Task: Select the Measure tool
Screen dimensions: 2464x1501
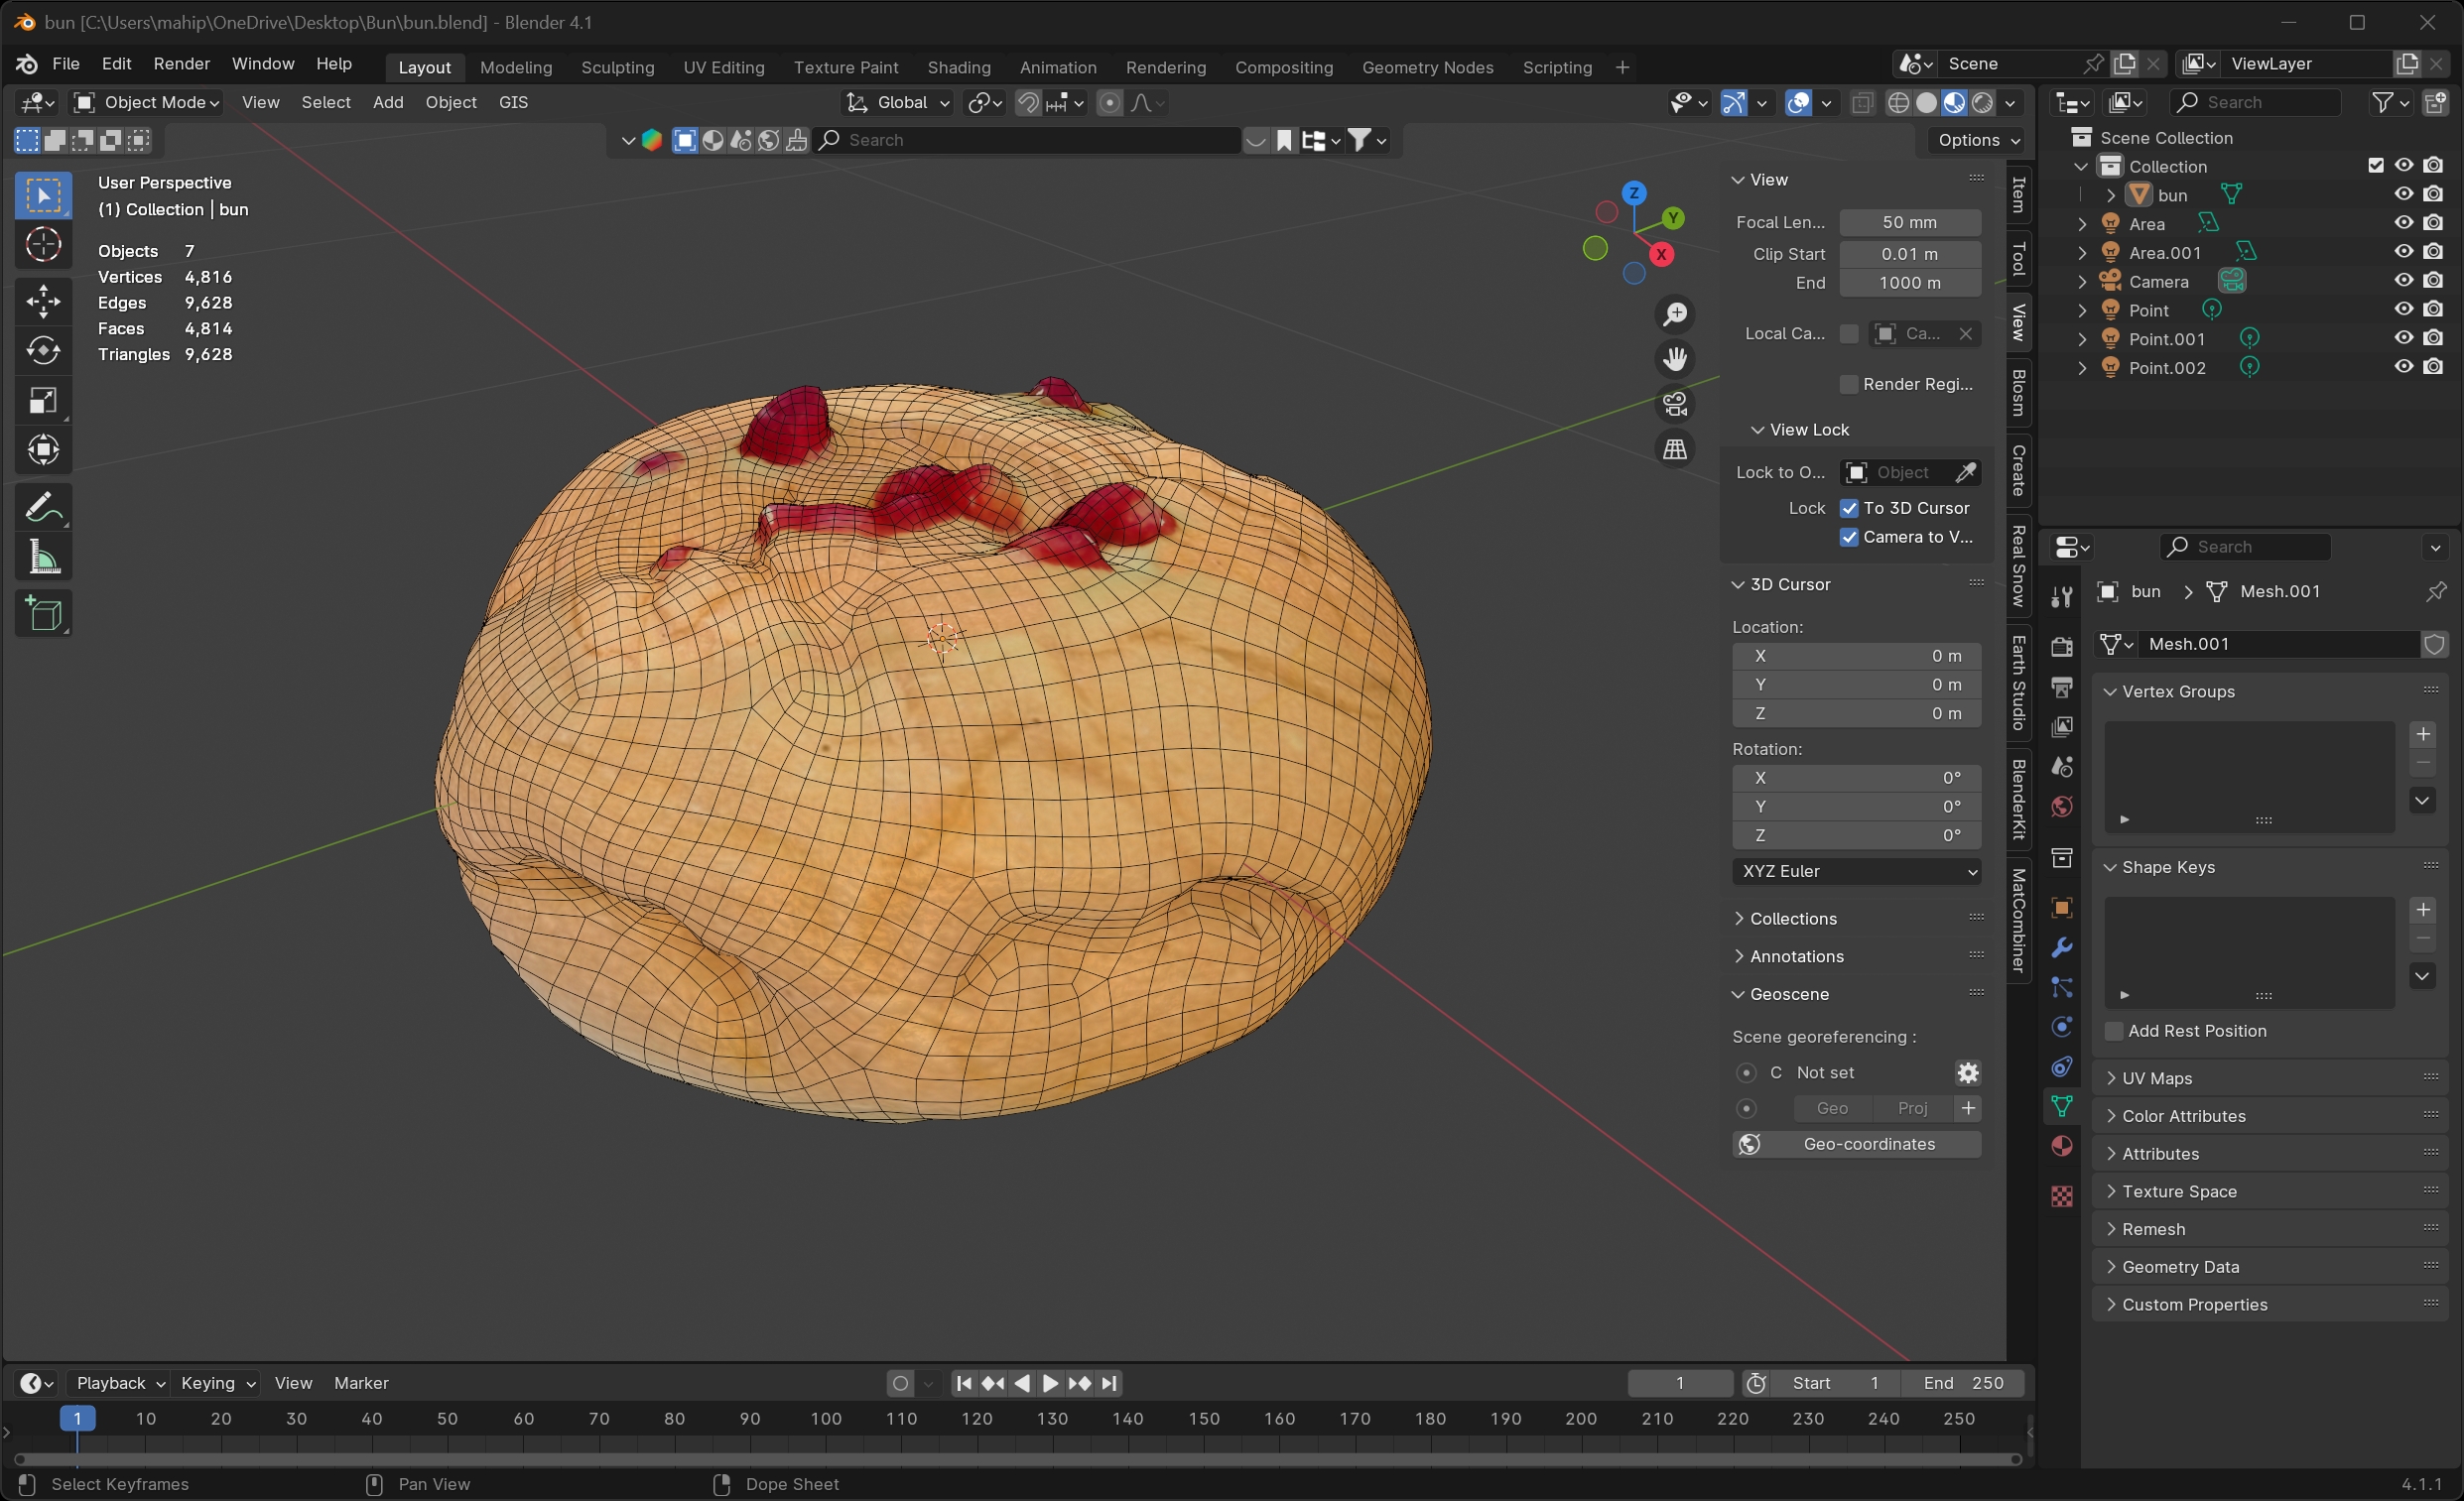Action: (43, 557)
